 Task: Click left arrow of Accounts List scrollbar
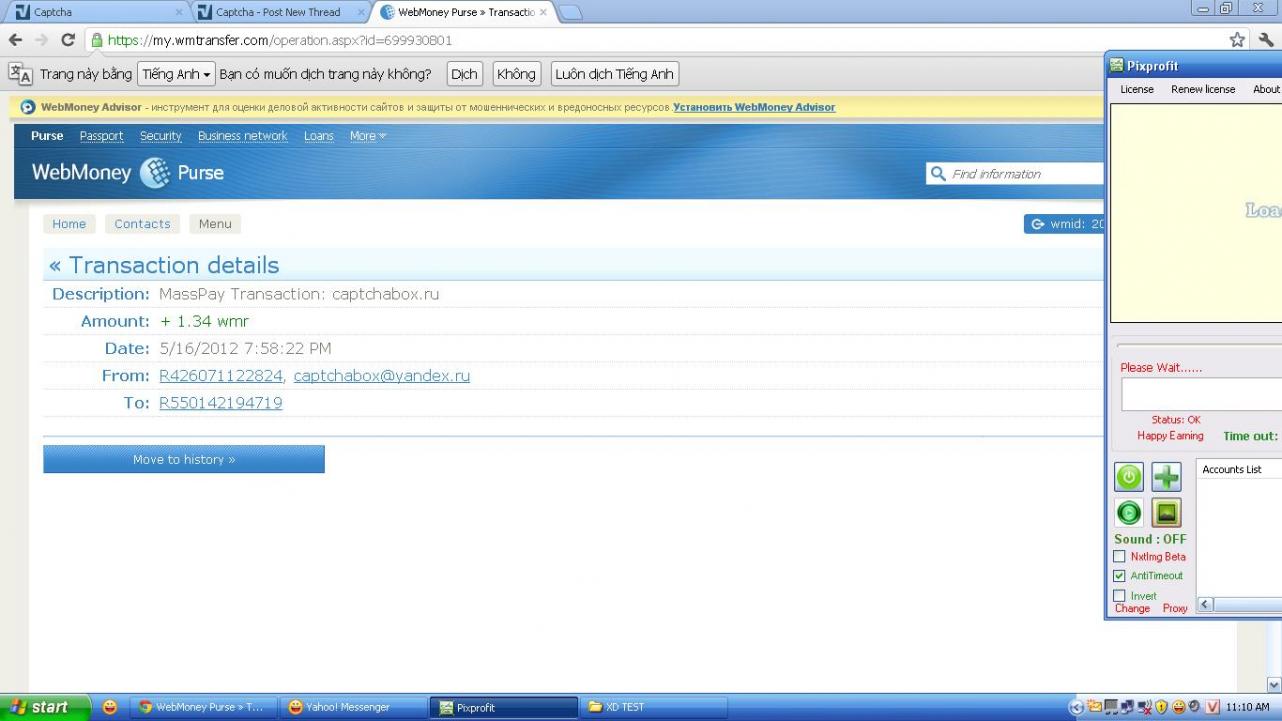point(1205,604)
